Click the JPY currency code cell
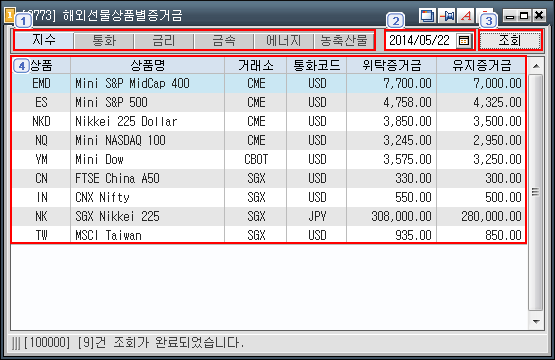This screenshot has height=360, width=555. click(317, 216)
